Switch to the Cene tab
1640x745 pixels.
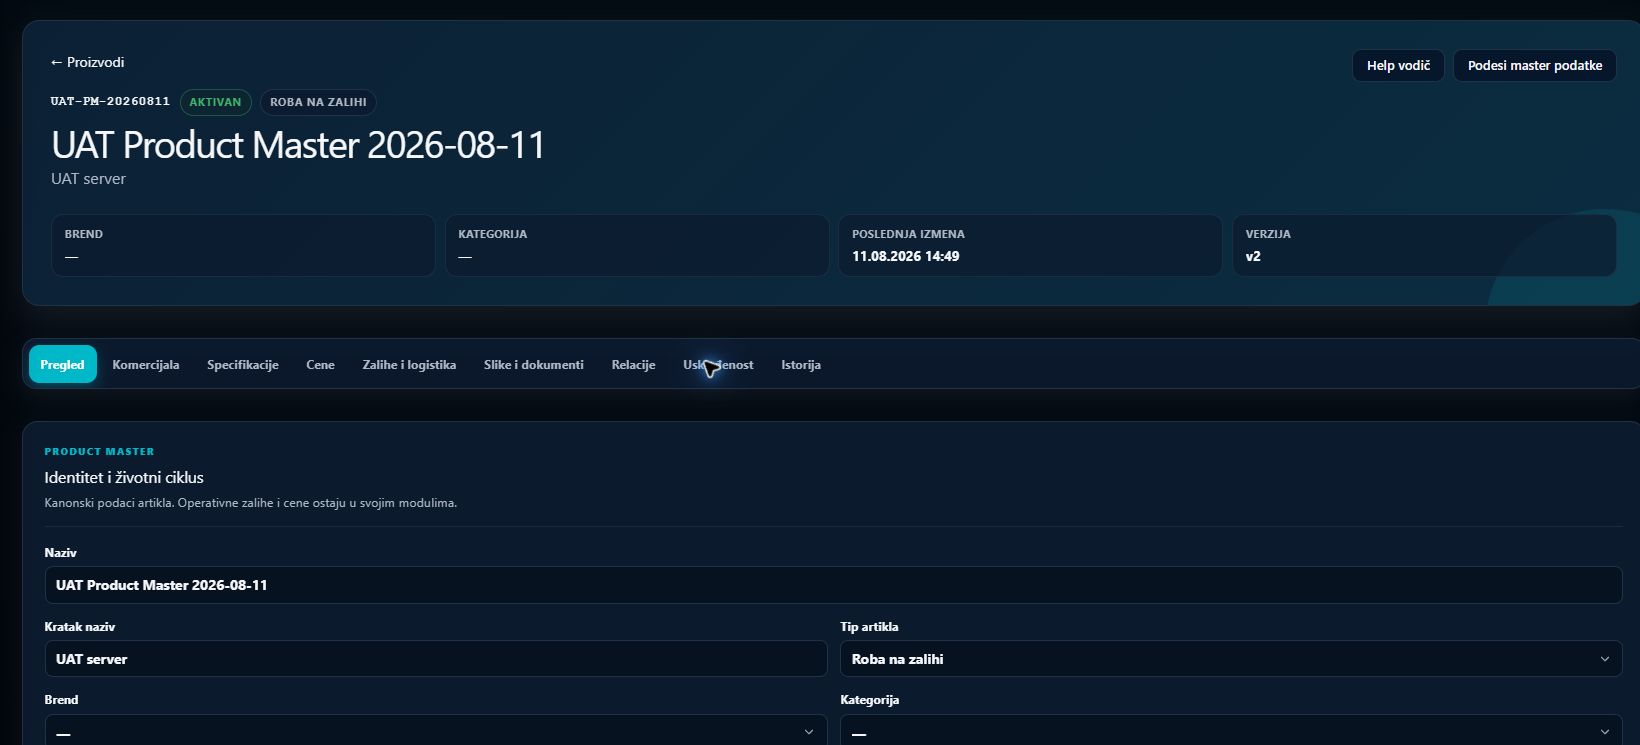tap(320, 365)
